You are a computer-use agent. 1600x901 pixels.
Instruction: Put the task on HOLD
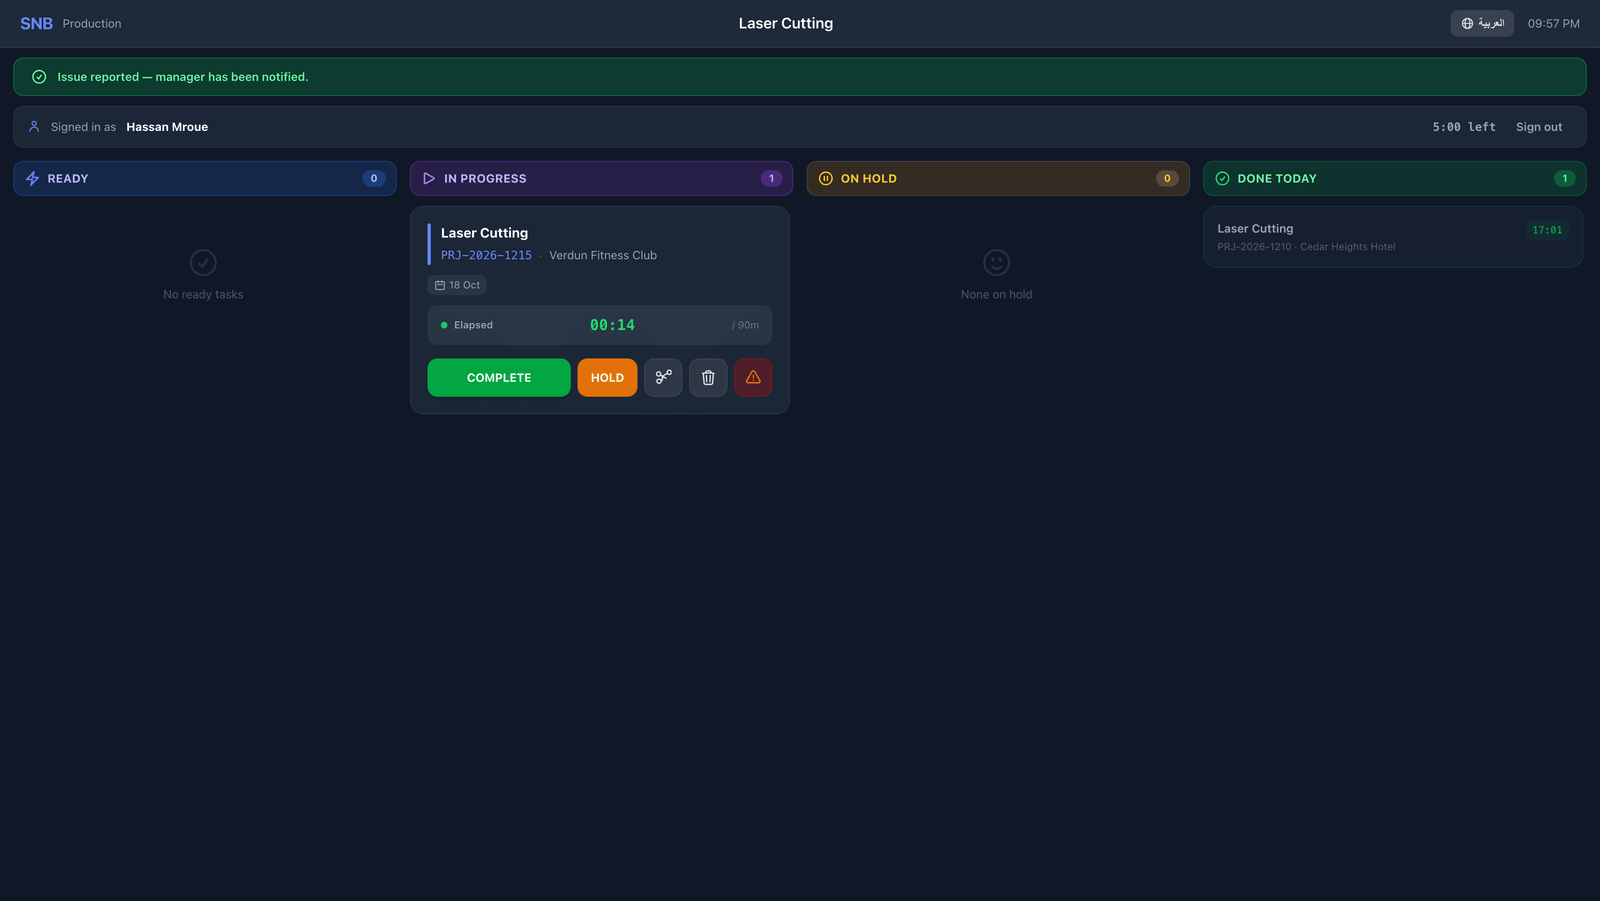607,377
